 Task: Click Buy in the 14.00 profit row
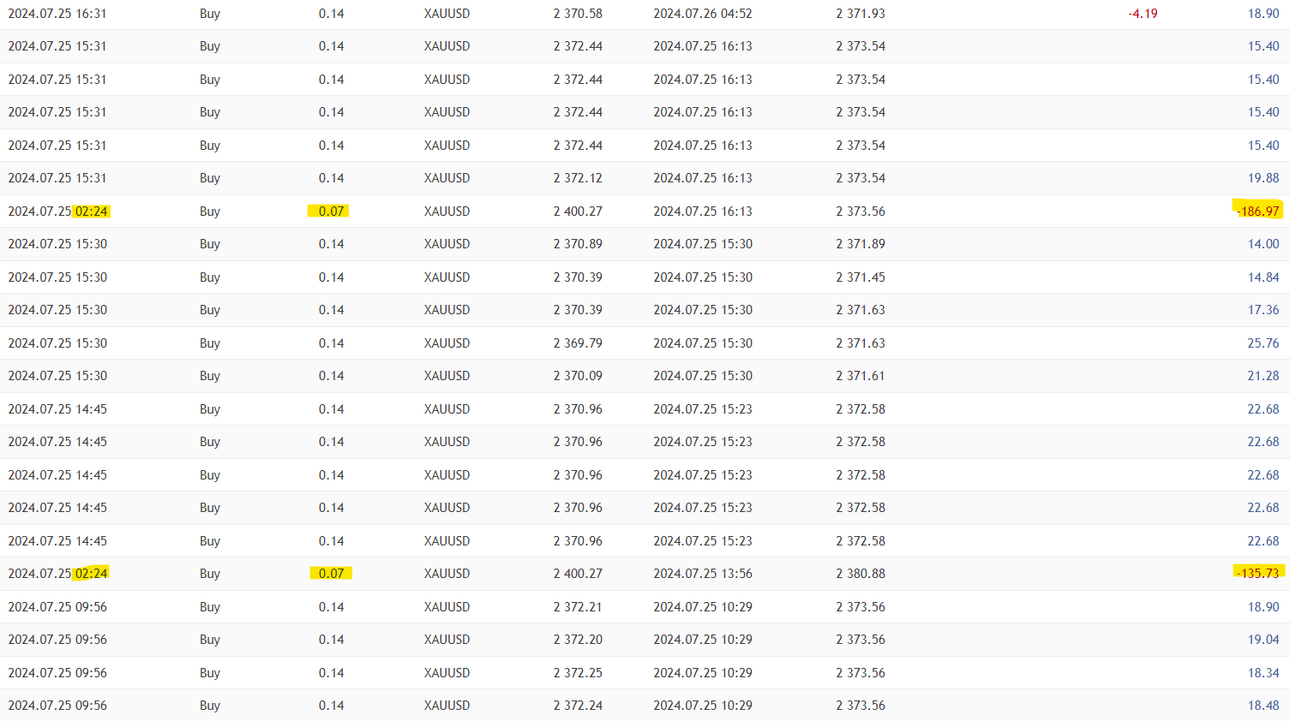(x=210, y=244)
